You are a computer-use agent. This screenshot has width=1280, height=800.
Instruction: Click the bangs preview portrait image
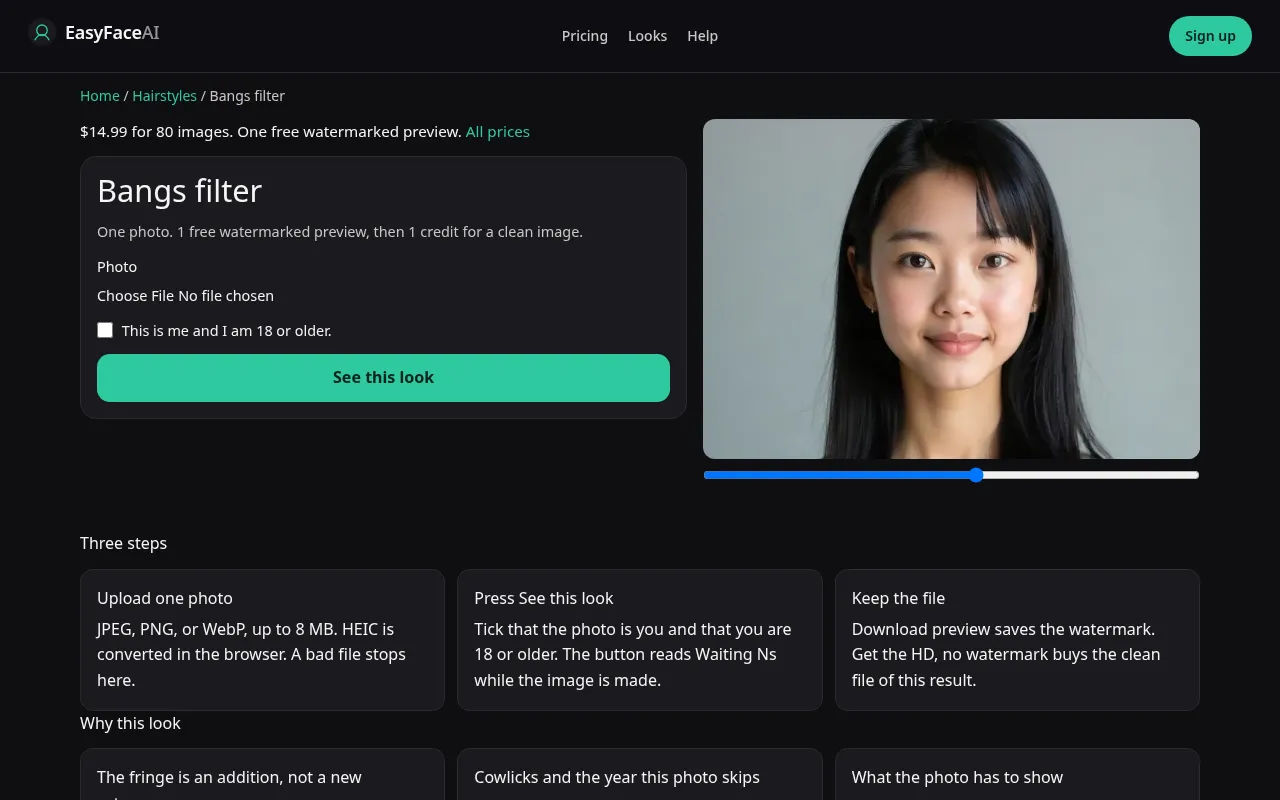click(951, 289)
